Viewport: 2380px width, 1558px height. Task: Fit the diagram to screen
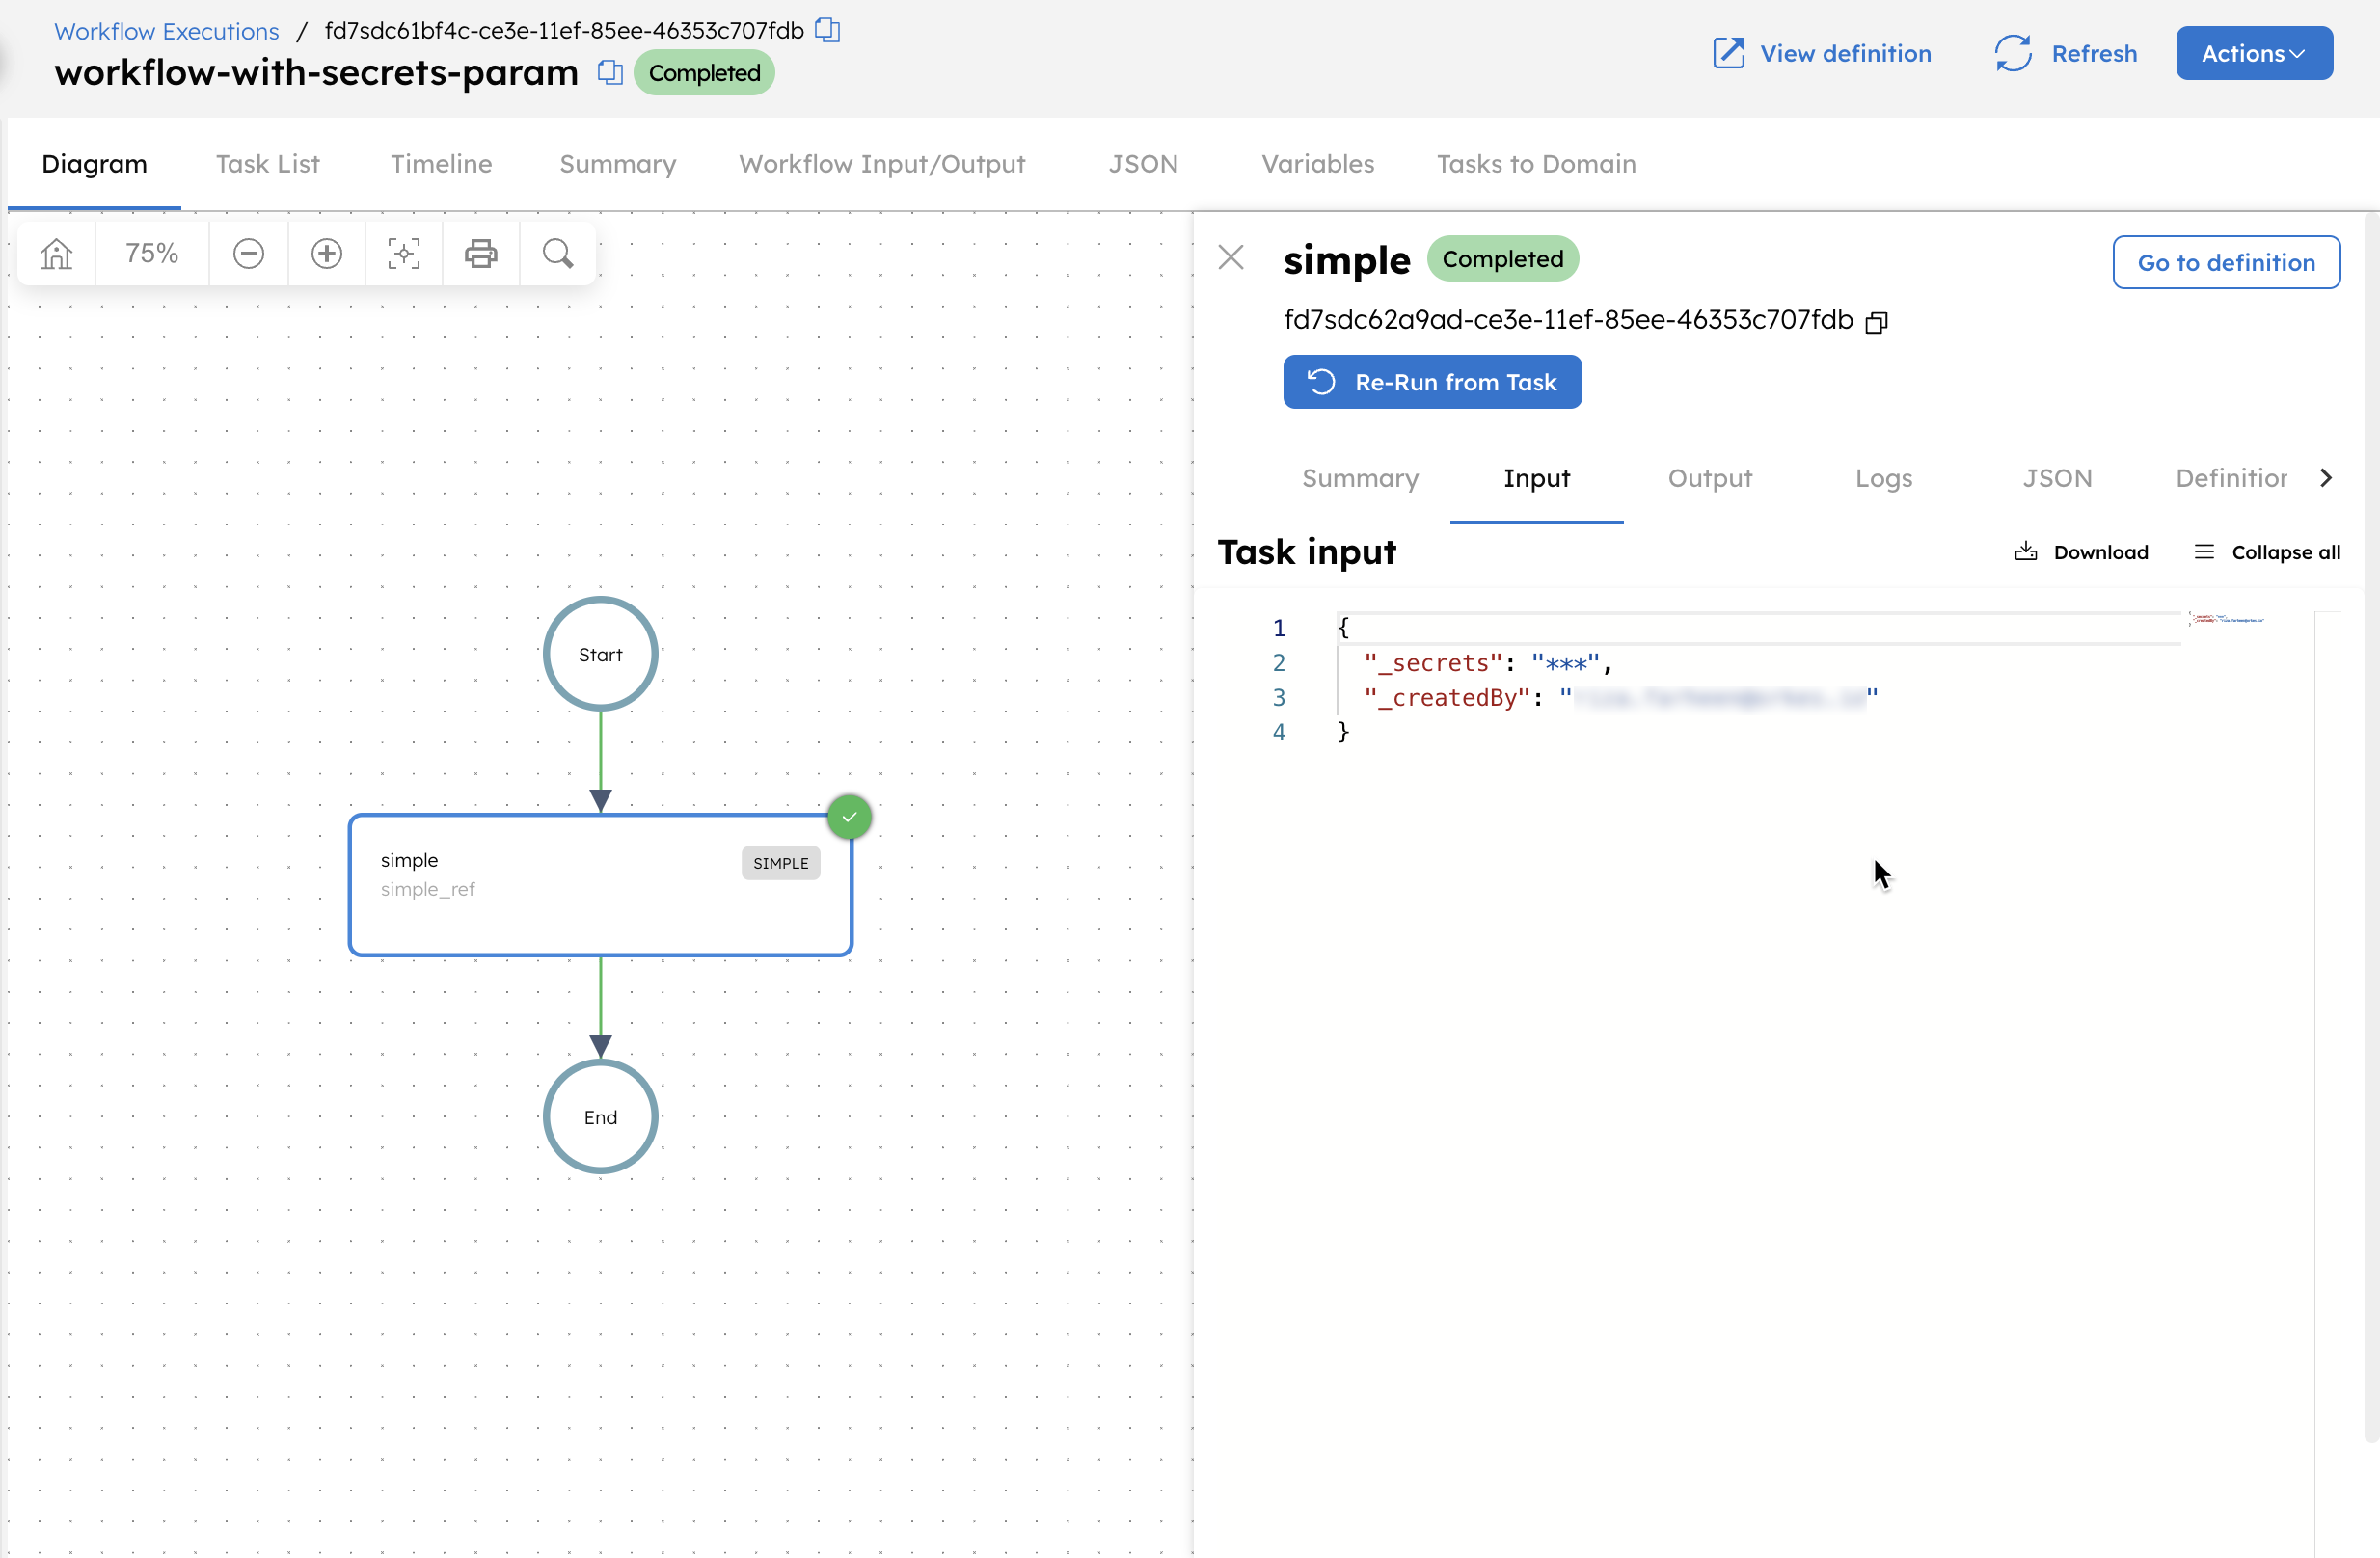click(404, 254)
